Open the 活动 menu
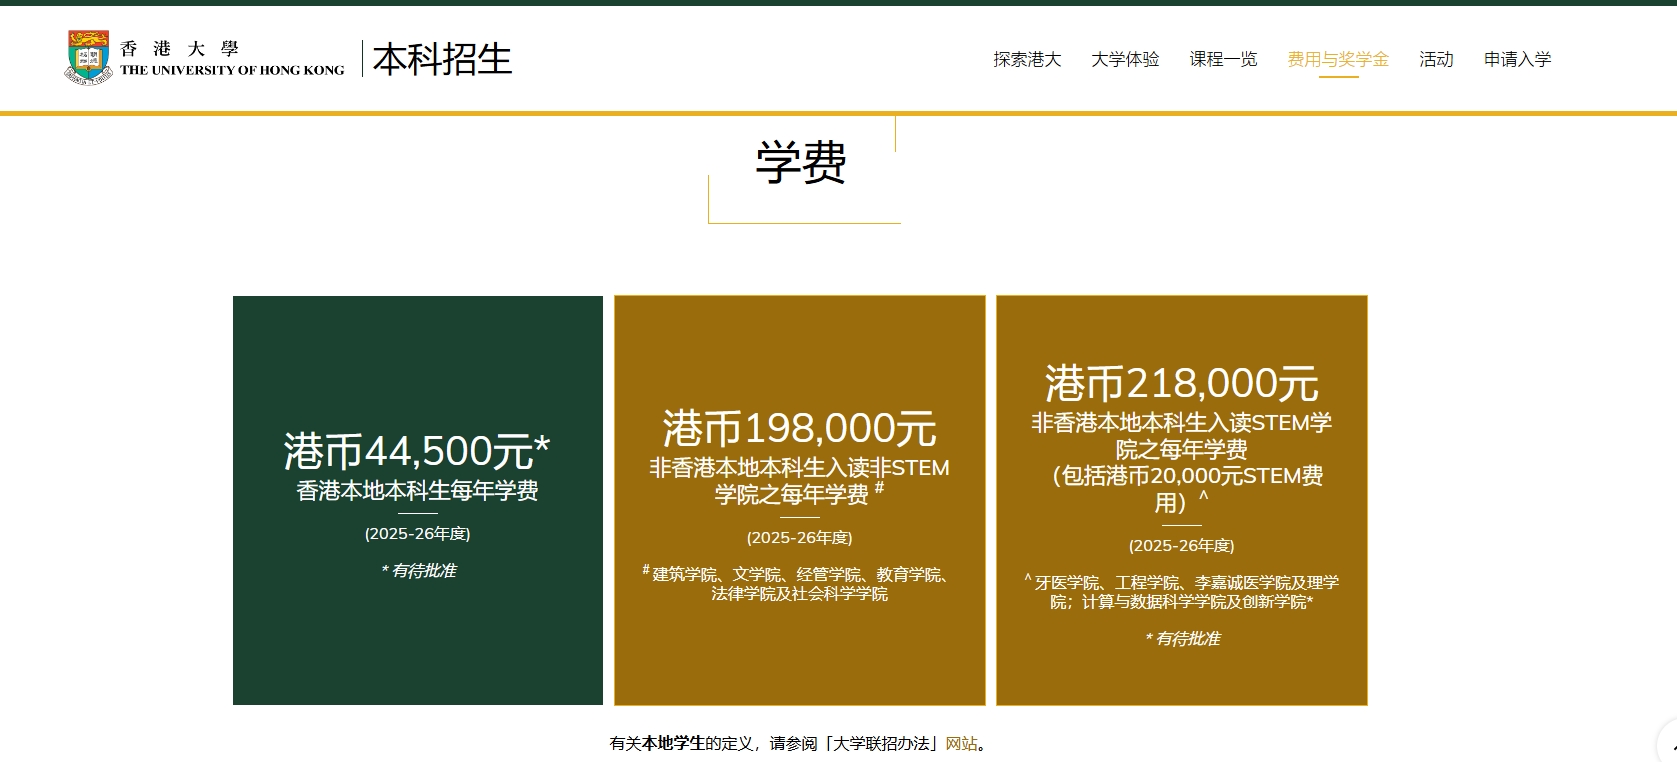This screenshot has width=1677, height=762. tap(1436, 59)
